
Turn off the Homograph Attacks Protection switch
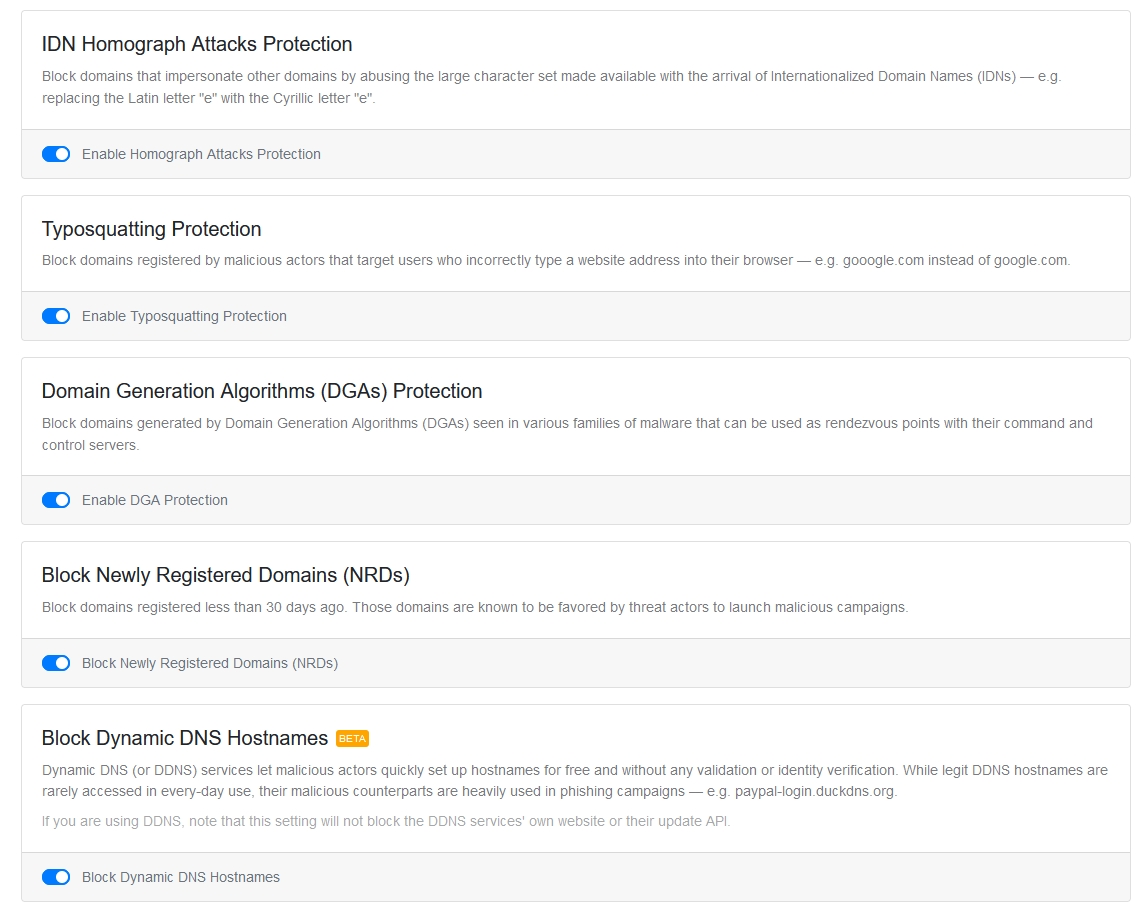pyautogui.click(x=56, y=154)
